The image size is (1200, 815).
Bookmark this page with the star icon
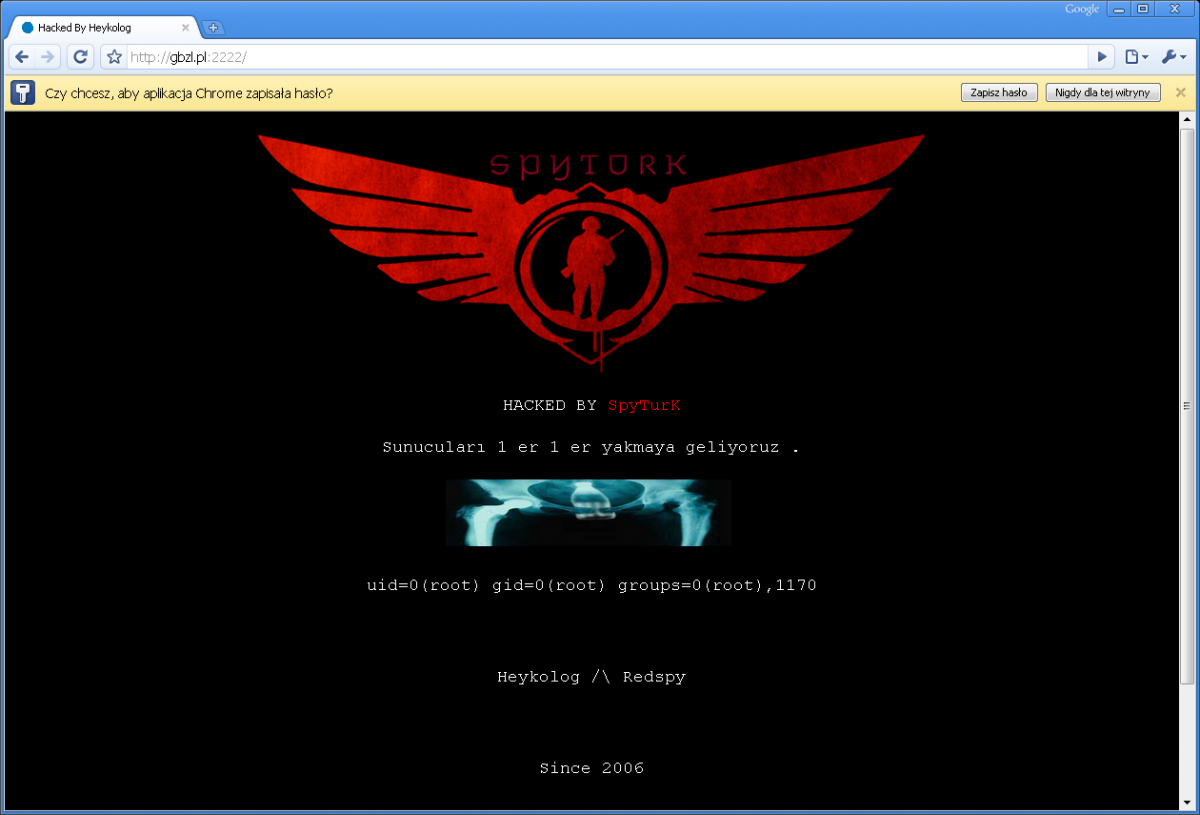(114, 57)
